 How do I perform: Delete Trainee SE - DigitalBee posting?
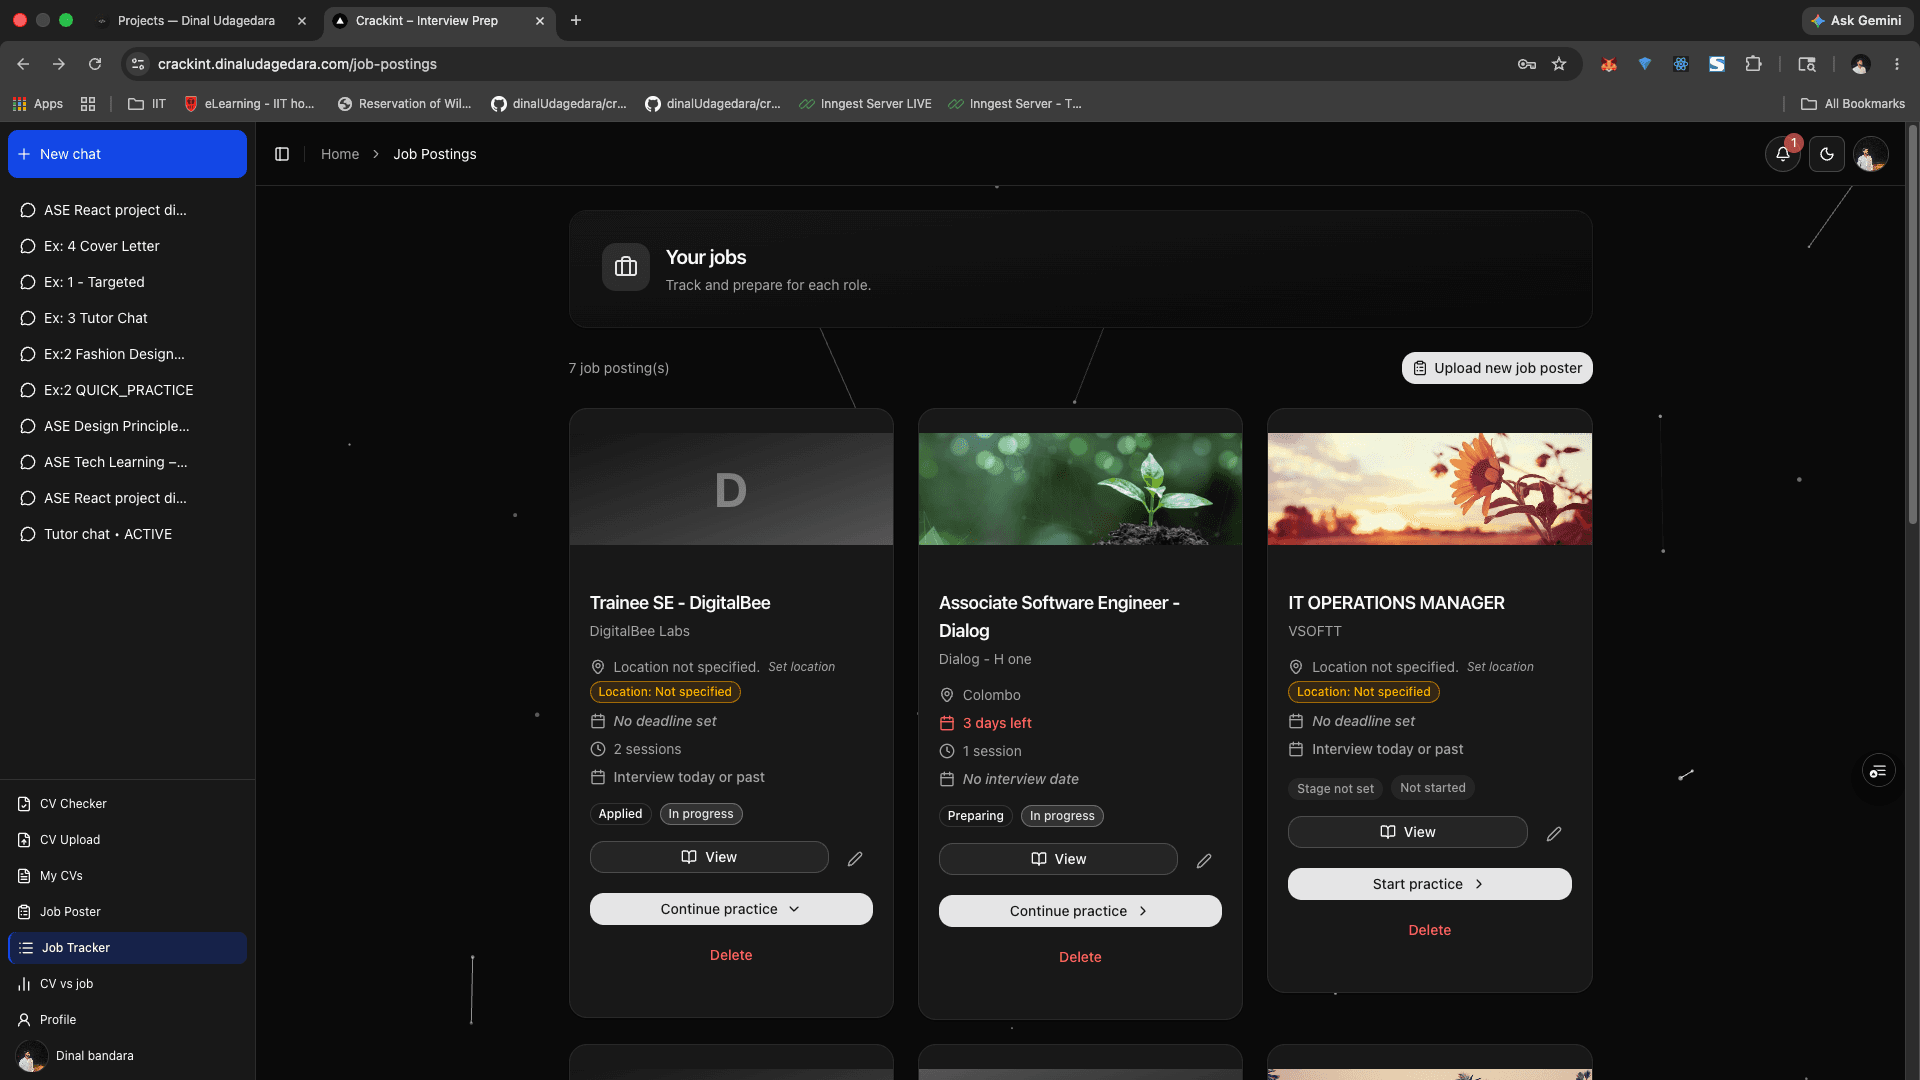pyautogui.click(x=731, y=955)
